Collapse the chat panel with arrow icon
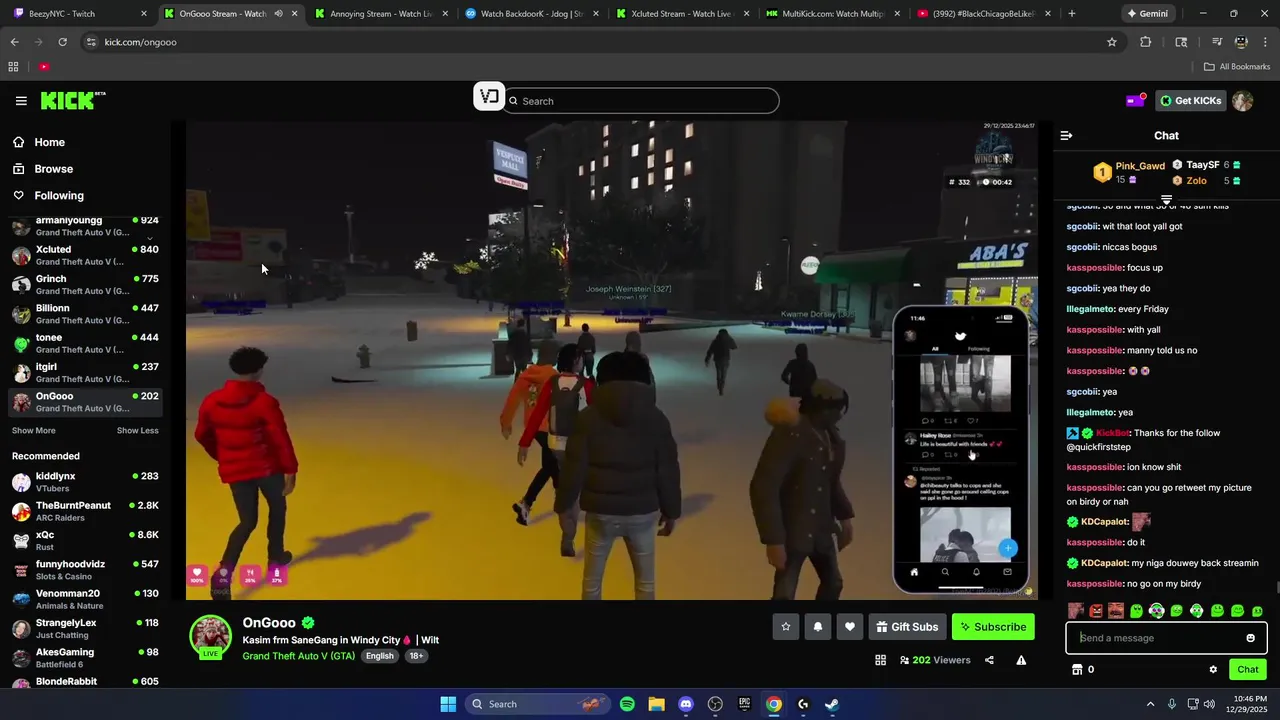The image size is (1280, 720). [1066, 135]
